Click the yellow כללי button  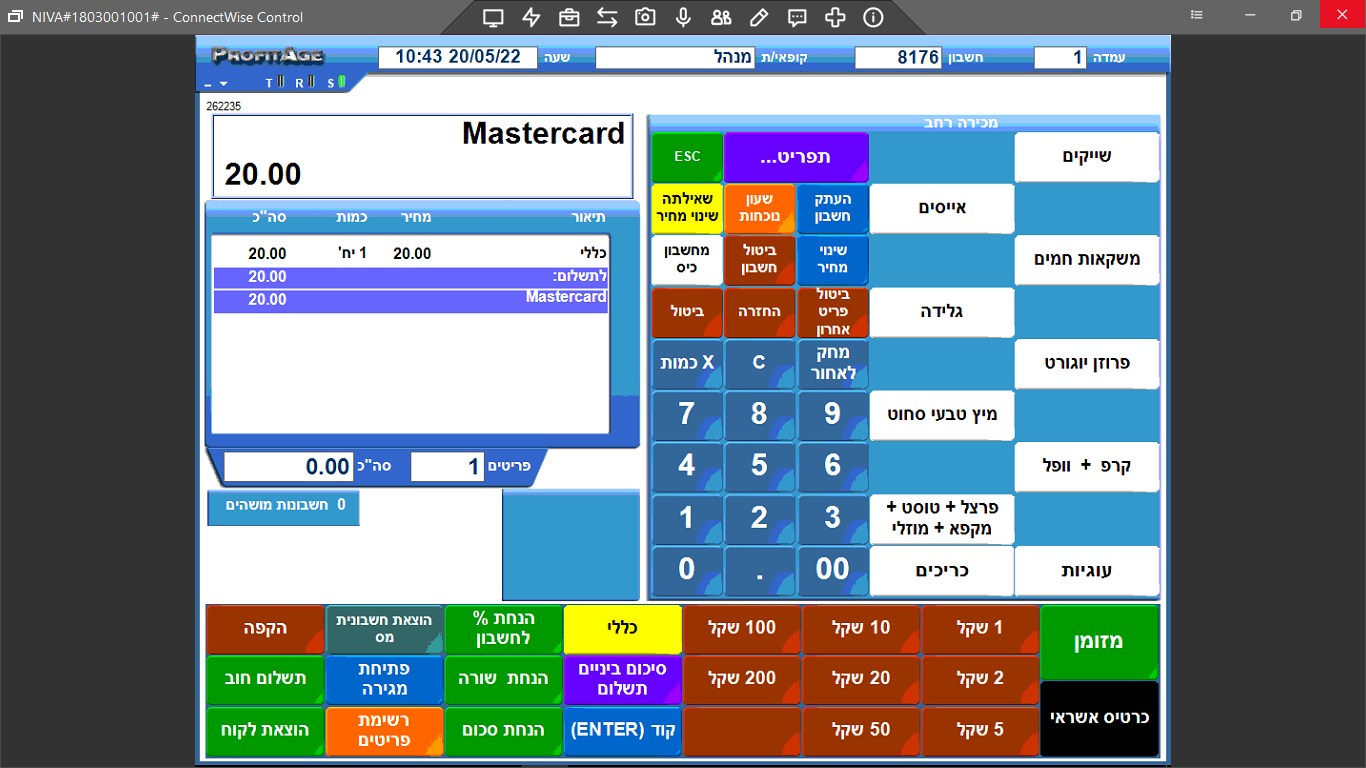623,629
